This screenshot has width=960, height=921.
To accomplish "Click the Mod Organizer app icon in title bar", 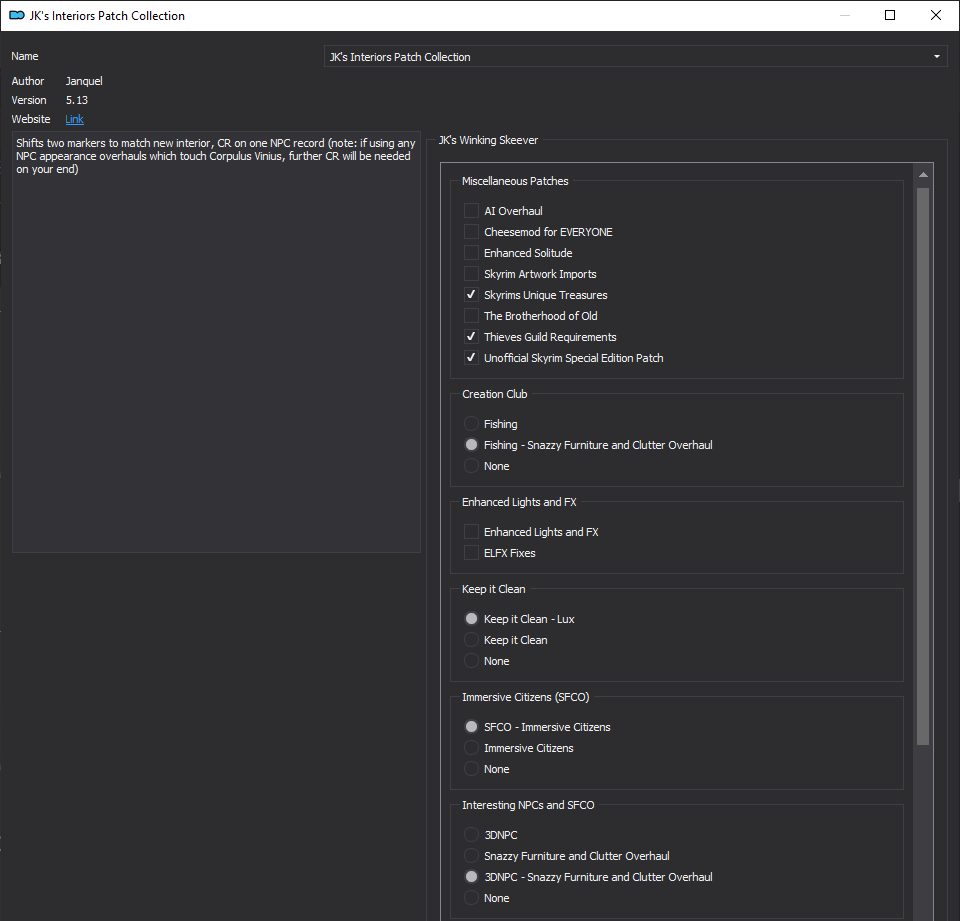I will coord(17,15).
